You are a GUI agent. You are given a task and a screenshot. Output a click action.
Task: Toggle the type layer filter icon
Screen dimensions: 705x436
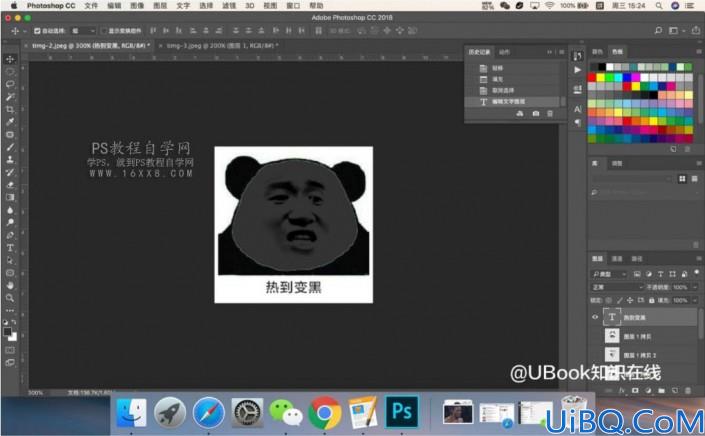click(x=660, y=274)
